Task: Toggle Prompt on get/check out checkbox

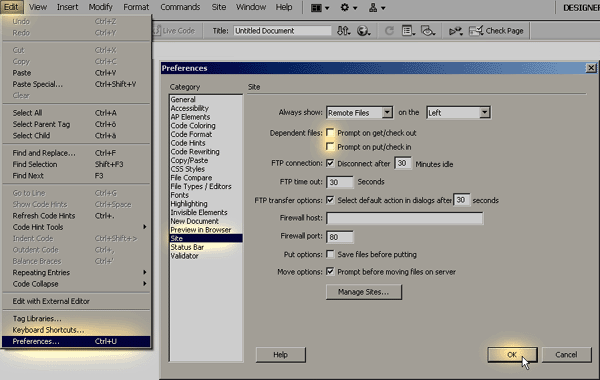Action: [x=330, y=133]
